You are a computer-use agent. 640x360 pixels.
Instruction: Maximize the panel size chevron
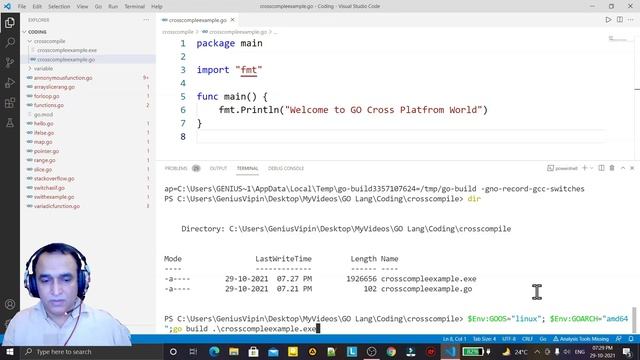(623, 168)
